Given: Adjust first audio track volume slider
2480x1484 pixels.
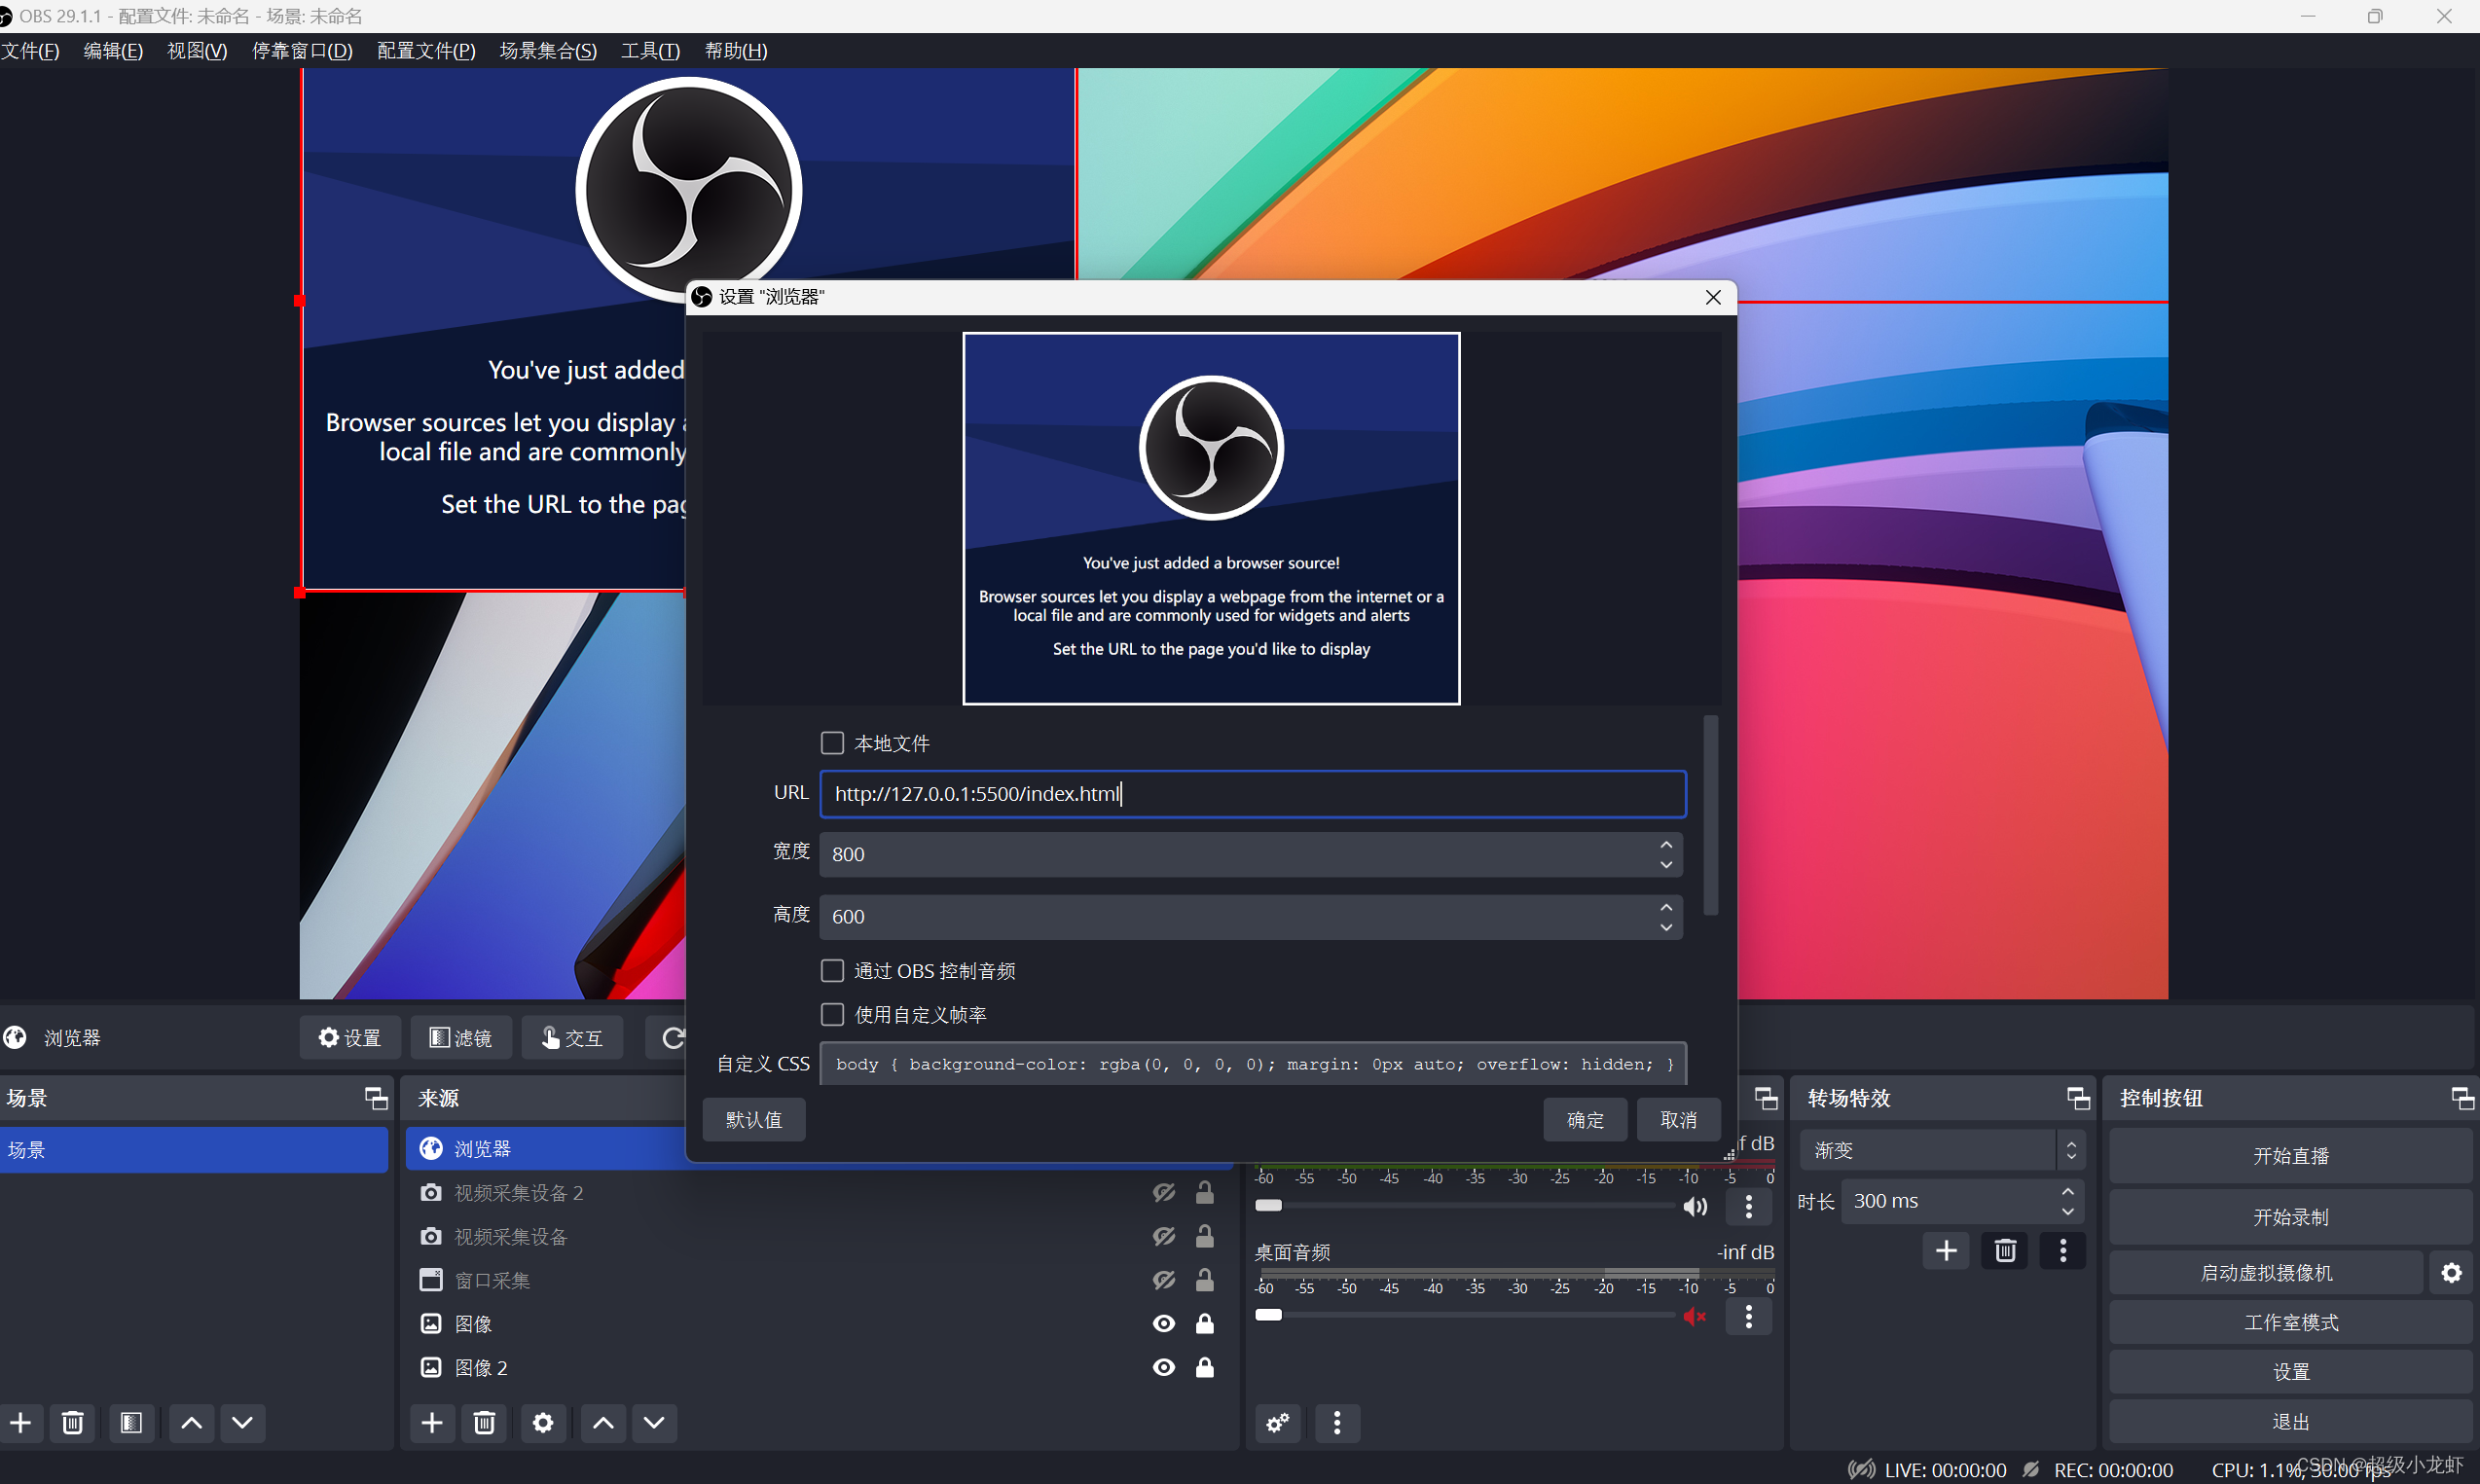Looking at the screenshot, I should (x=1268, y=1205).
